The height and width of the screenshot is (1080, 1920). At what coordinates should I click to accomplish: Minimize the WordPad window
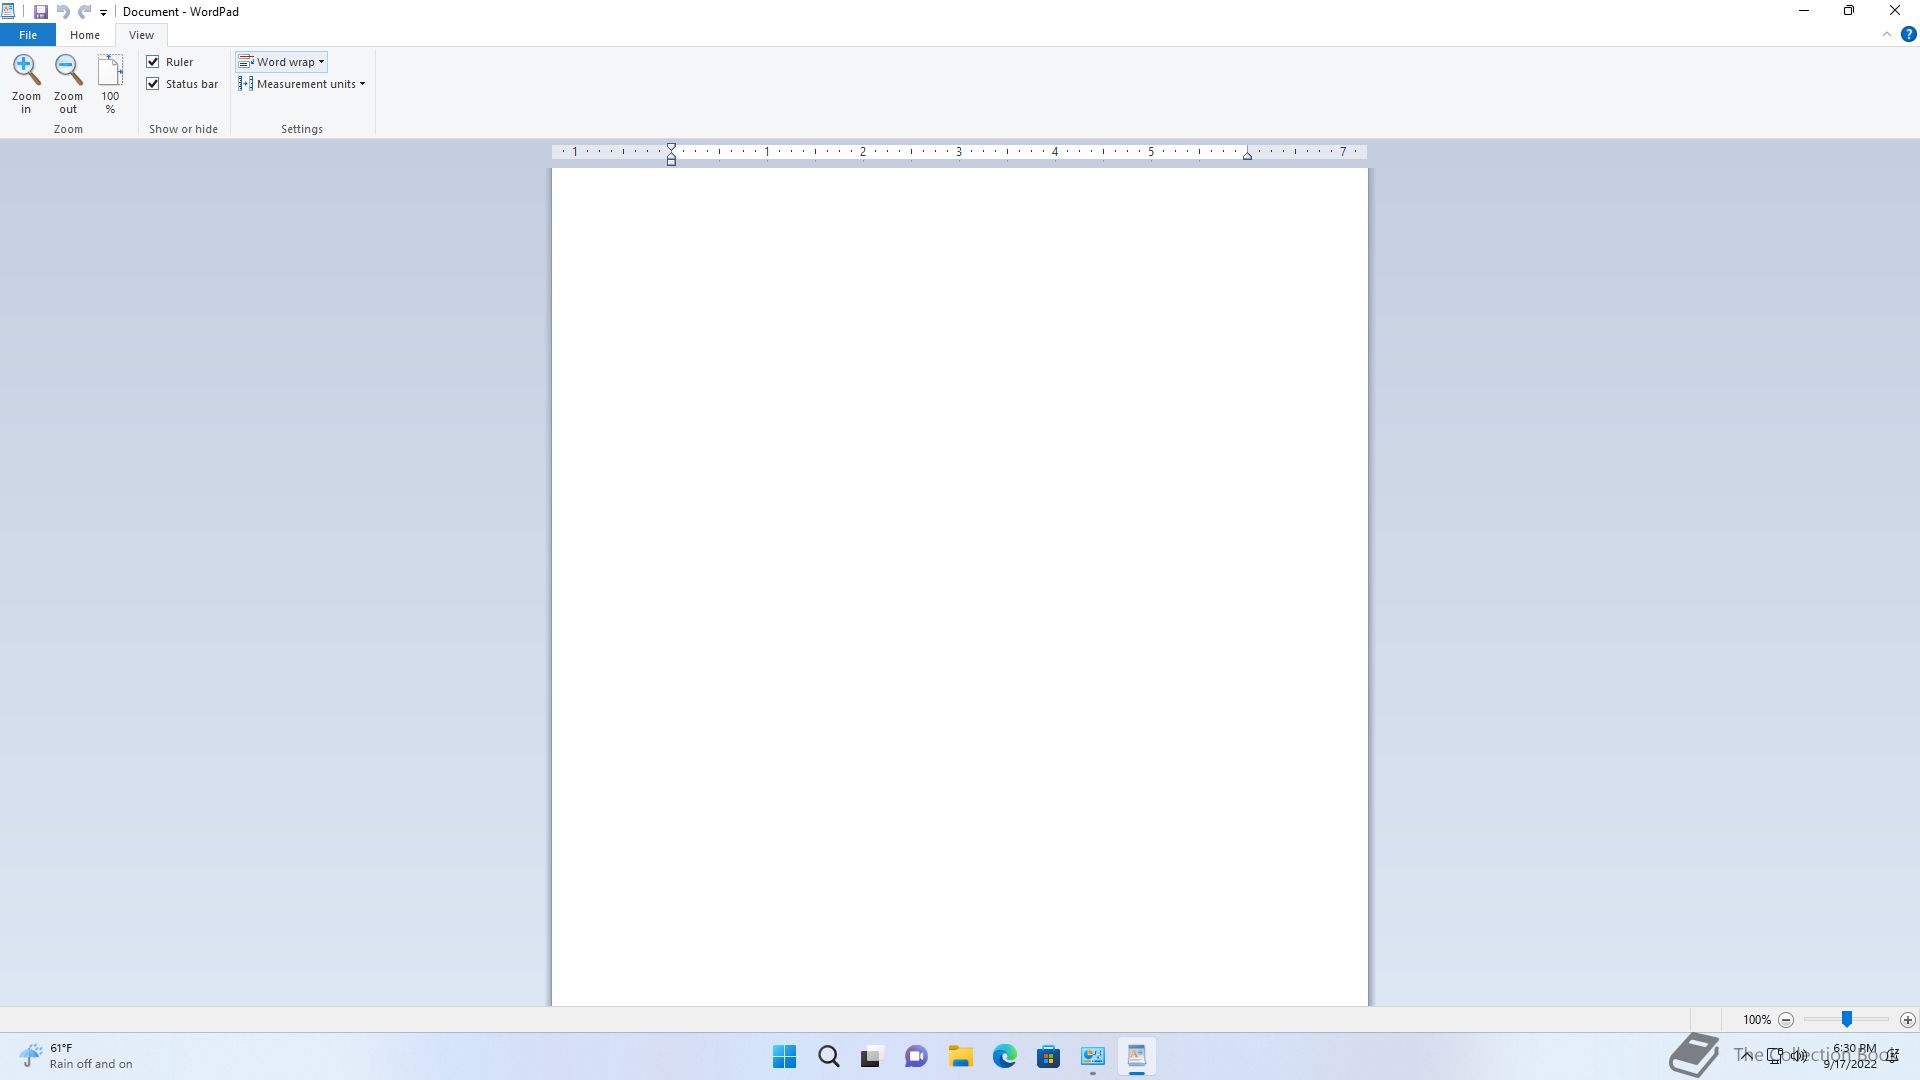tap(1804, 11)
